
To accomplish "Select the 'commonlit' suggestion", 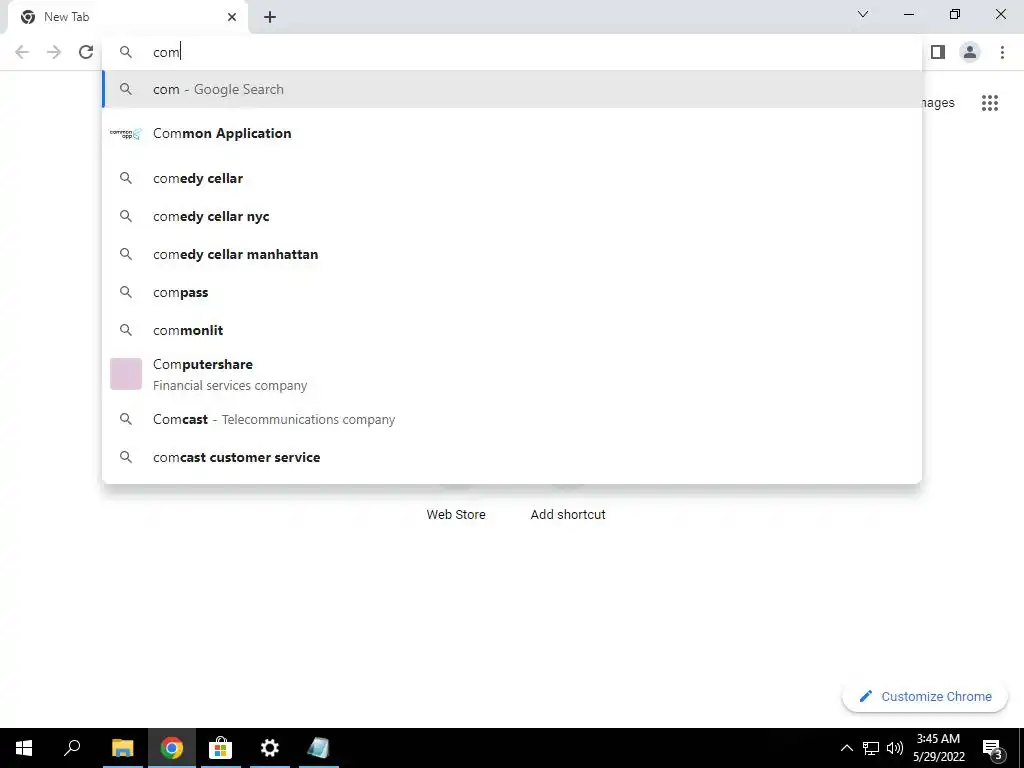I will pos(512,330).
